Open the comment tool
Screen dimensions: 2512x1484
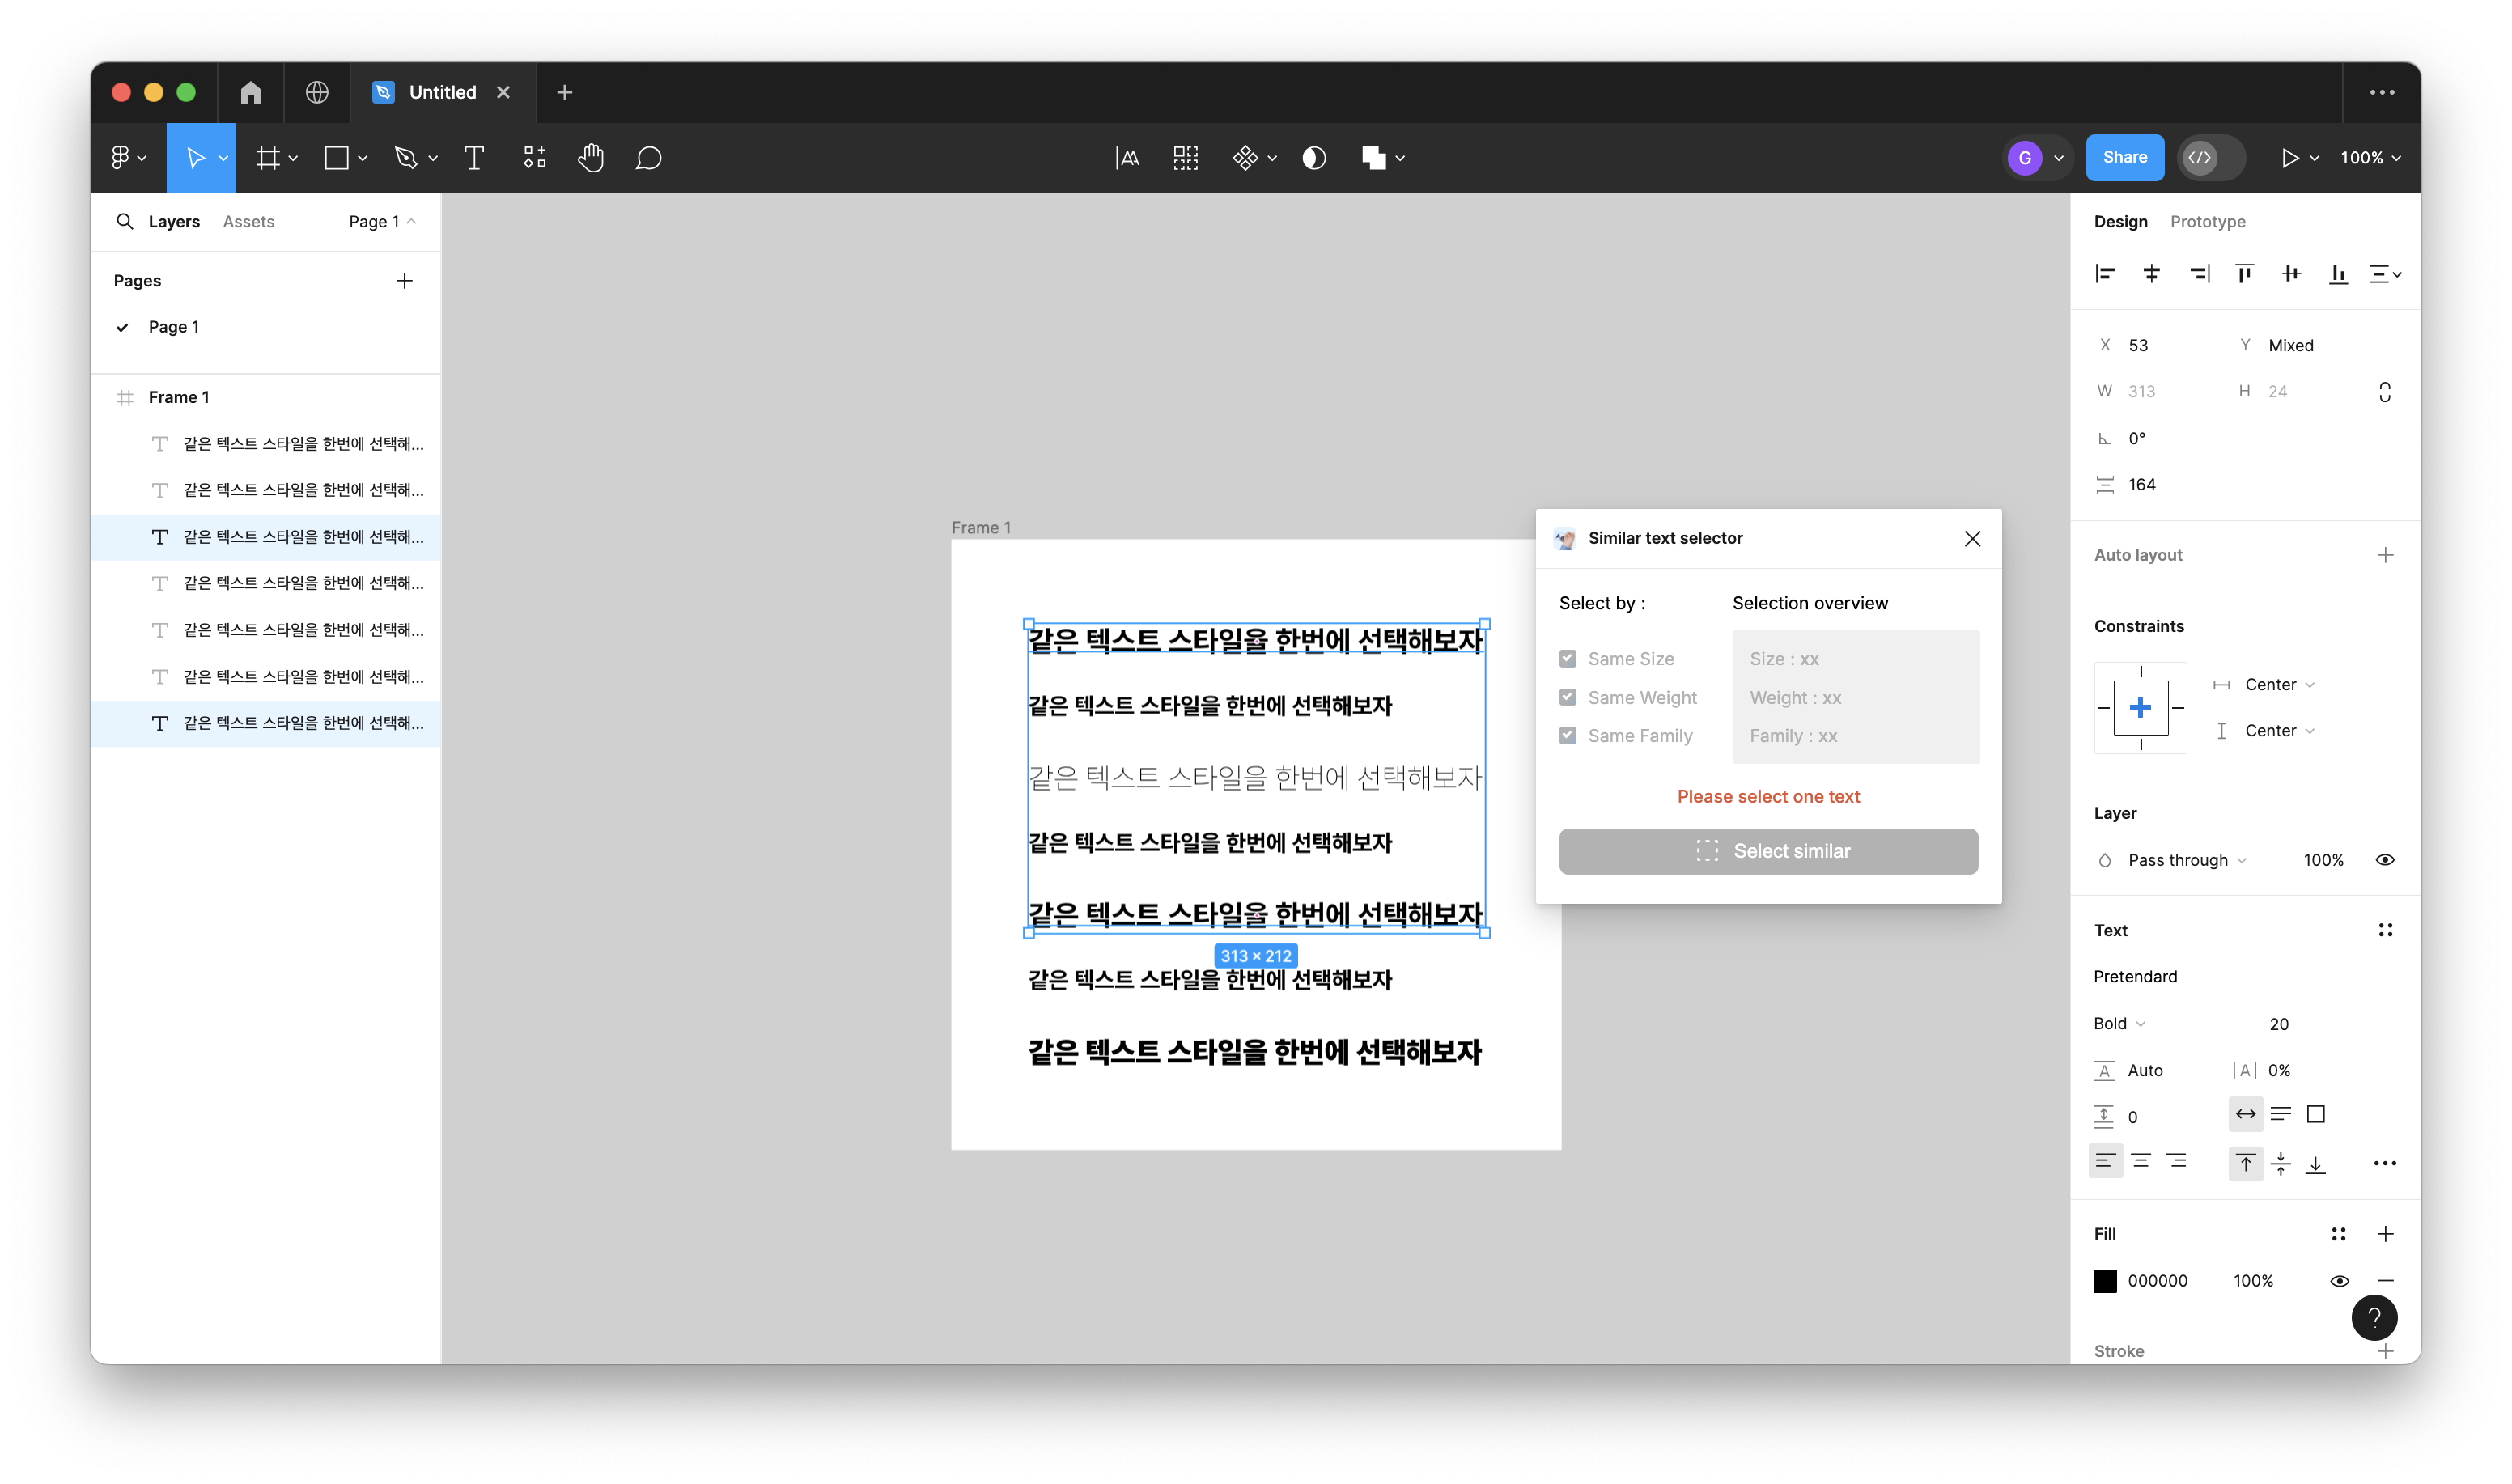(x=648, y=158)
